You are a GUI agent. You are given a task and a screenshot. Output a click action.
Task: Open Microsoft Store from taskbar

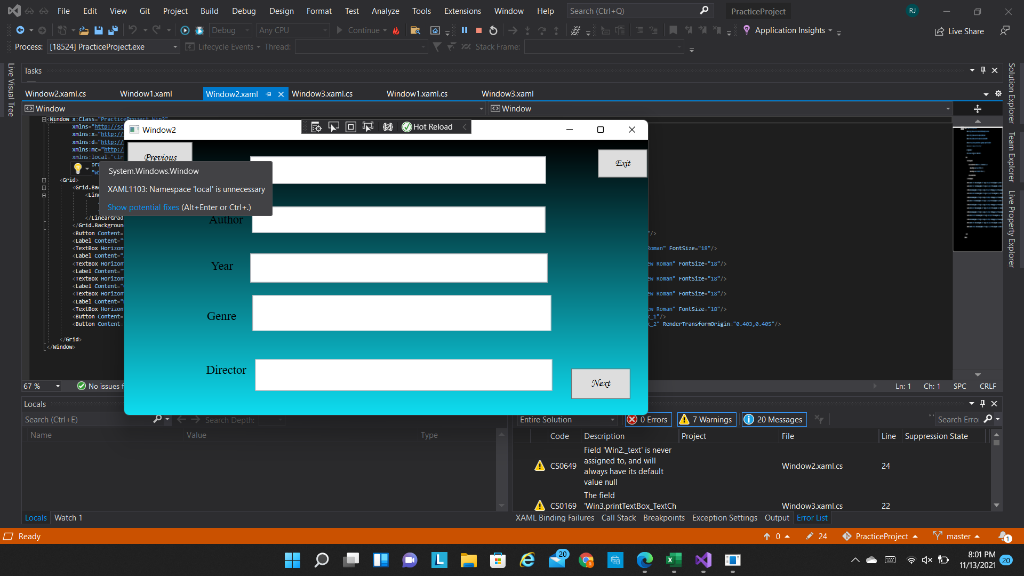pos(498,560)
